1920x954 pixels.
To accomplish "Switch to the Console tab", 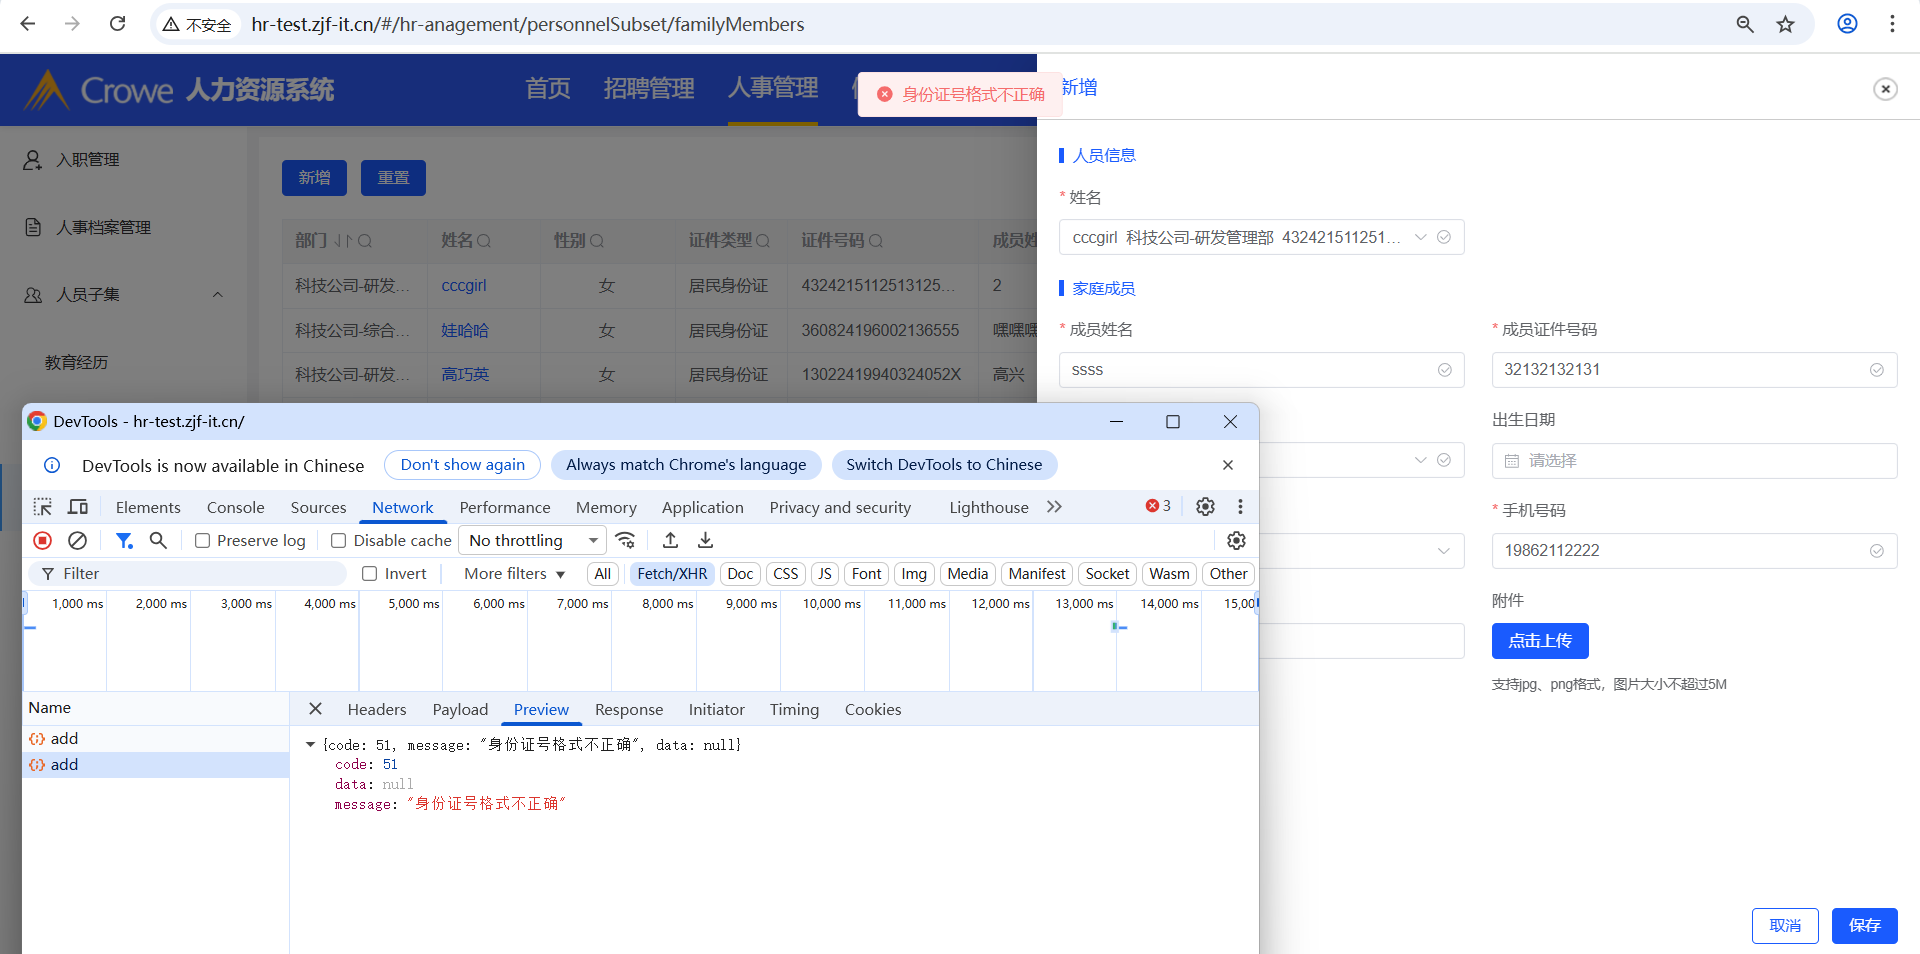I will pos(235,508).
